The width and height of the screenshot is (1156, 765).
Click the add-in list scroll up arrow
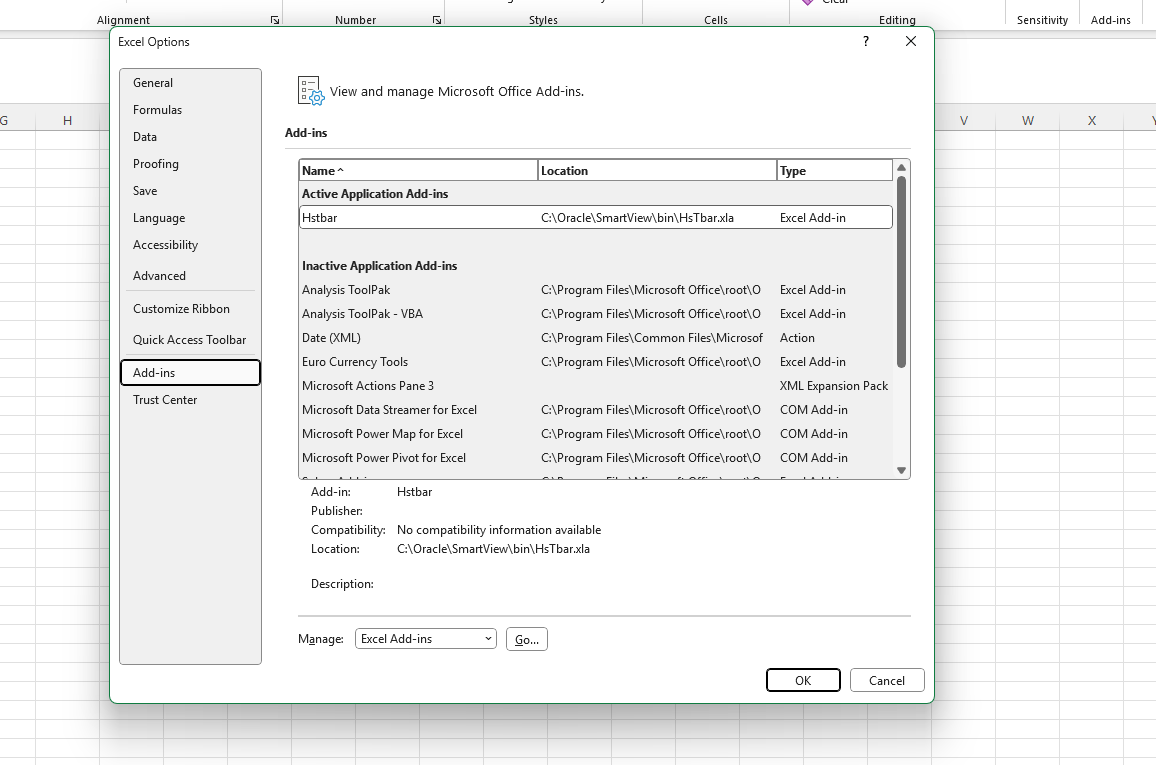(901, 167)
